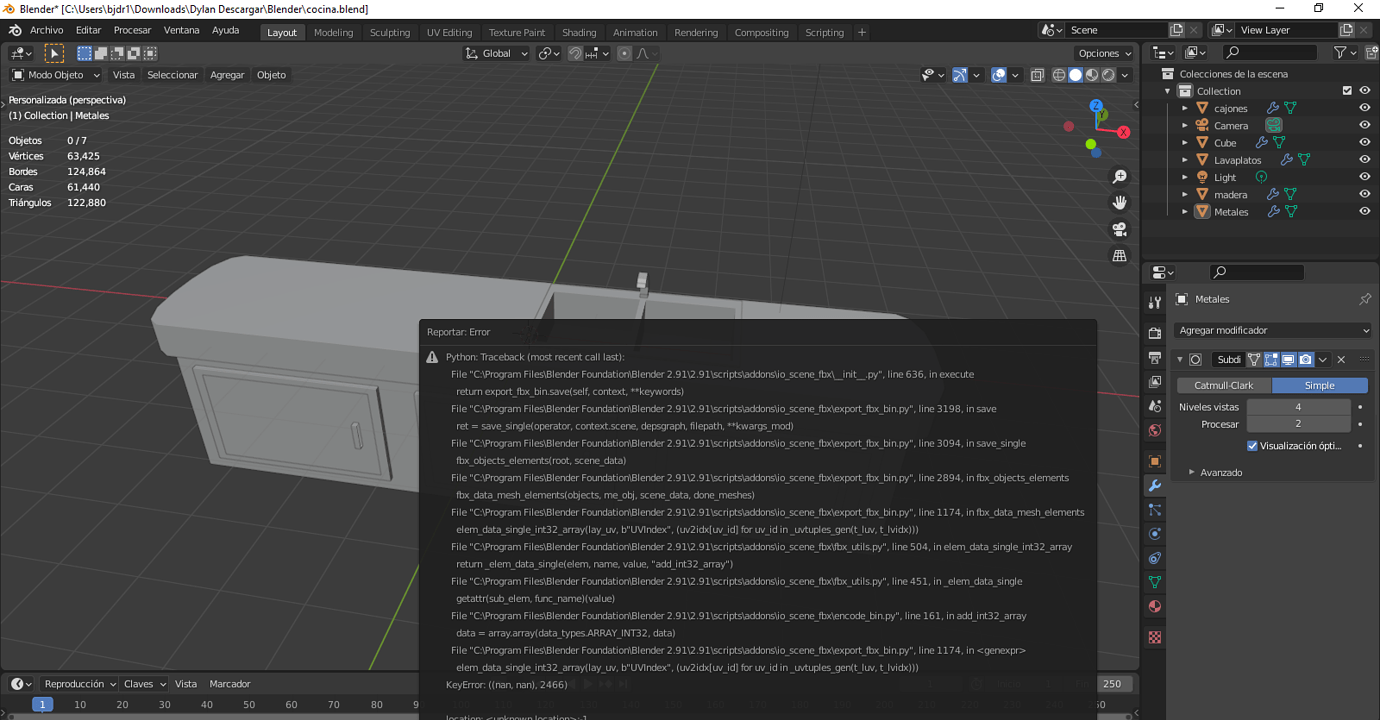Viewport: 1380px width, 720px height.
Task: Open the Material properties tab icon
Action: pos(1155,606)
